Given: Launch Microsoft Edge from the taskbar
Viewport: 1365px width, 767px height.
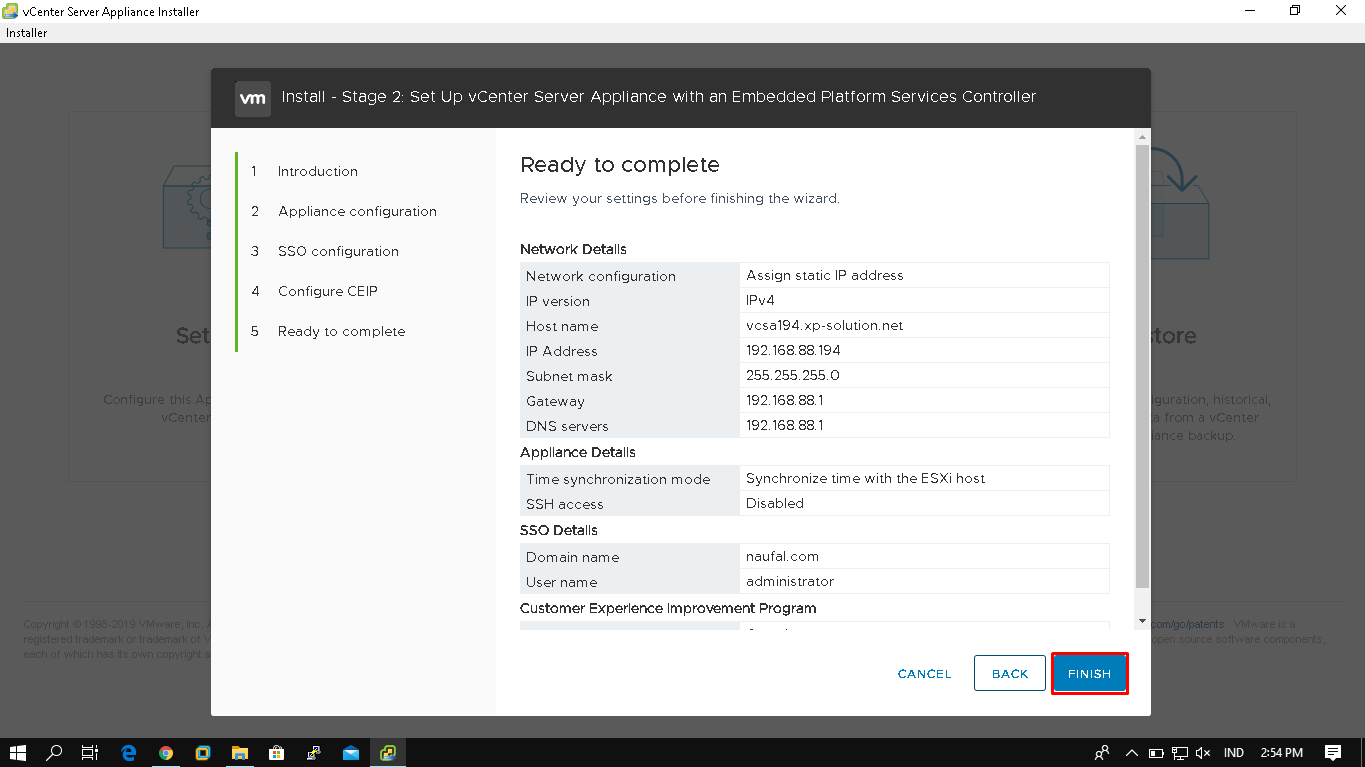Looking at the screenshot, I should 129,752.
